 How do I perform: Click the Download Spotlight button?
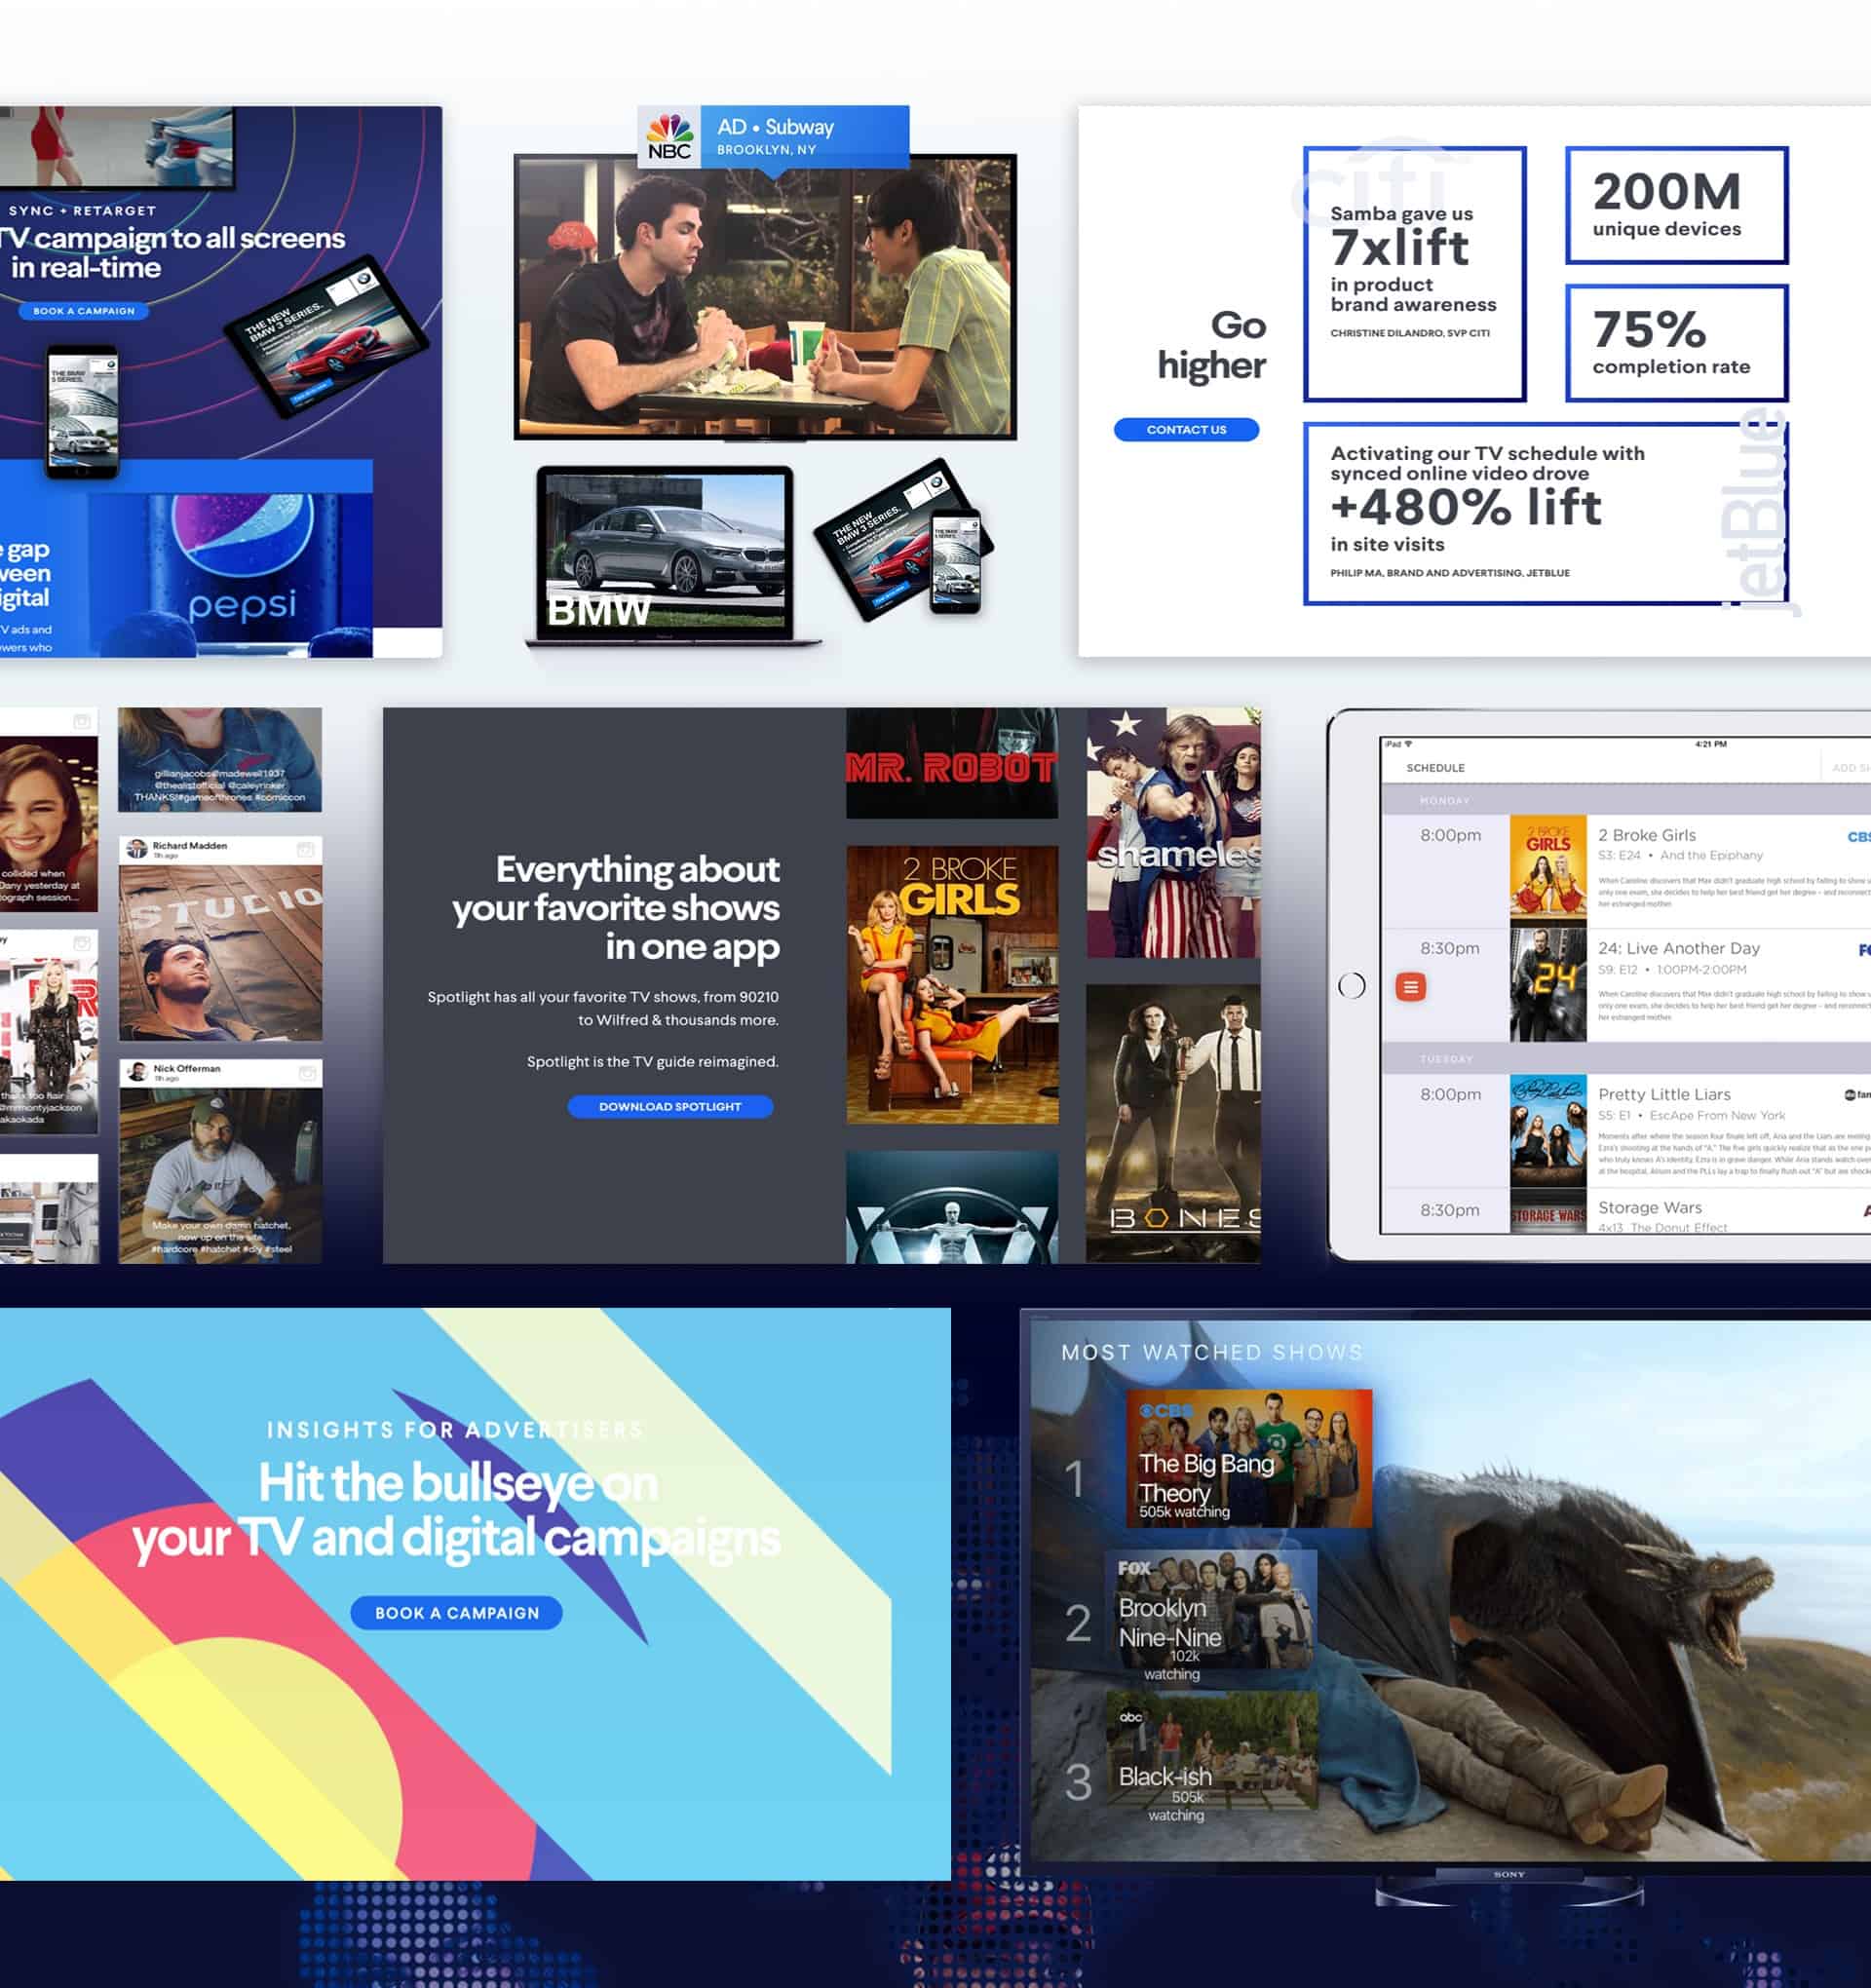click(670, 1106)
